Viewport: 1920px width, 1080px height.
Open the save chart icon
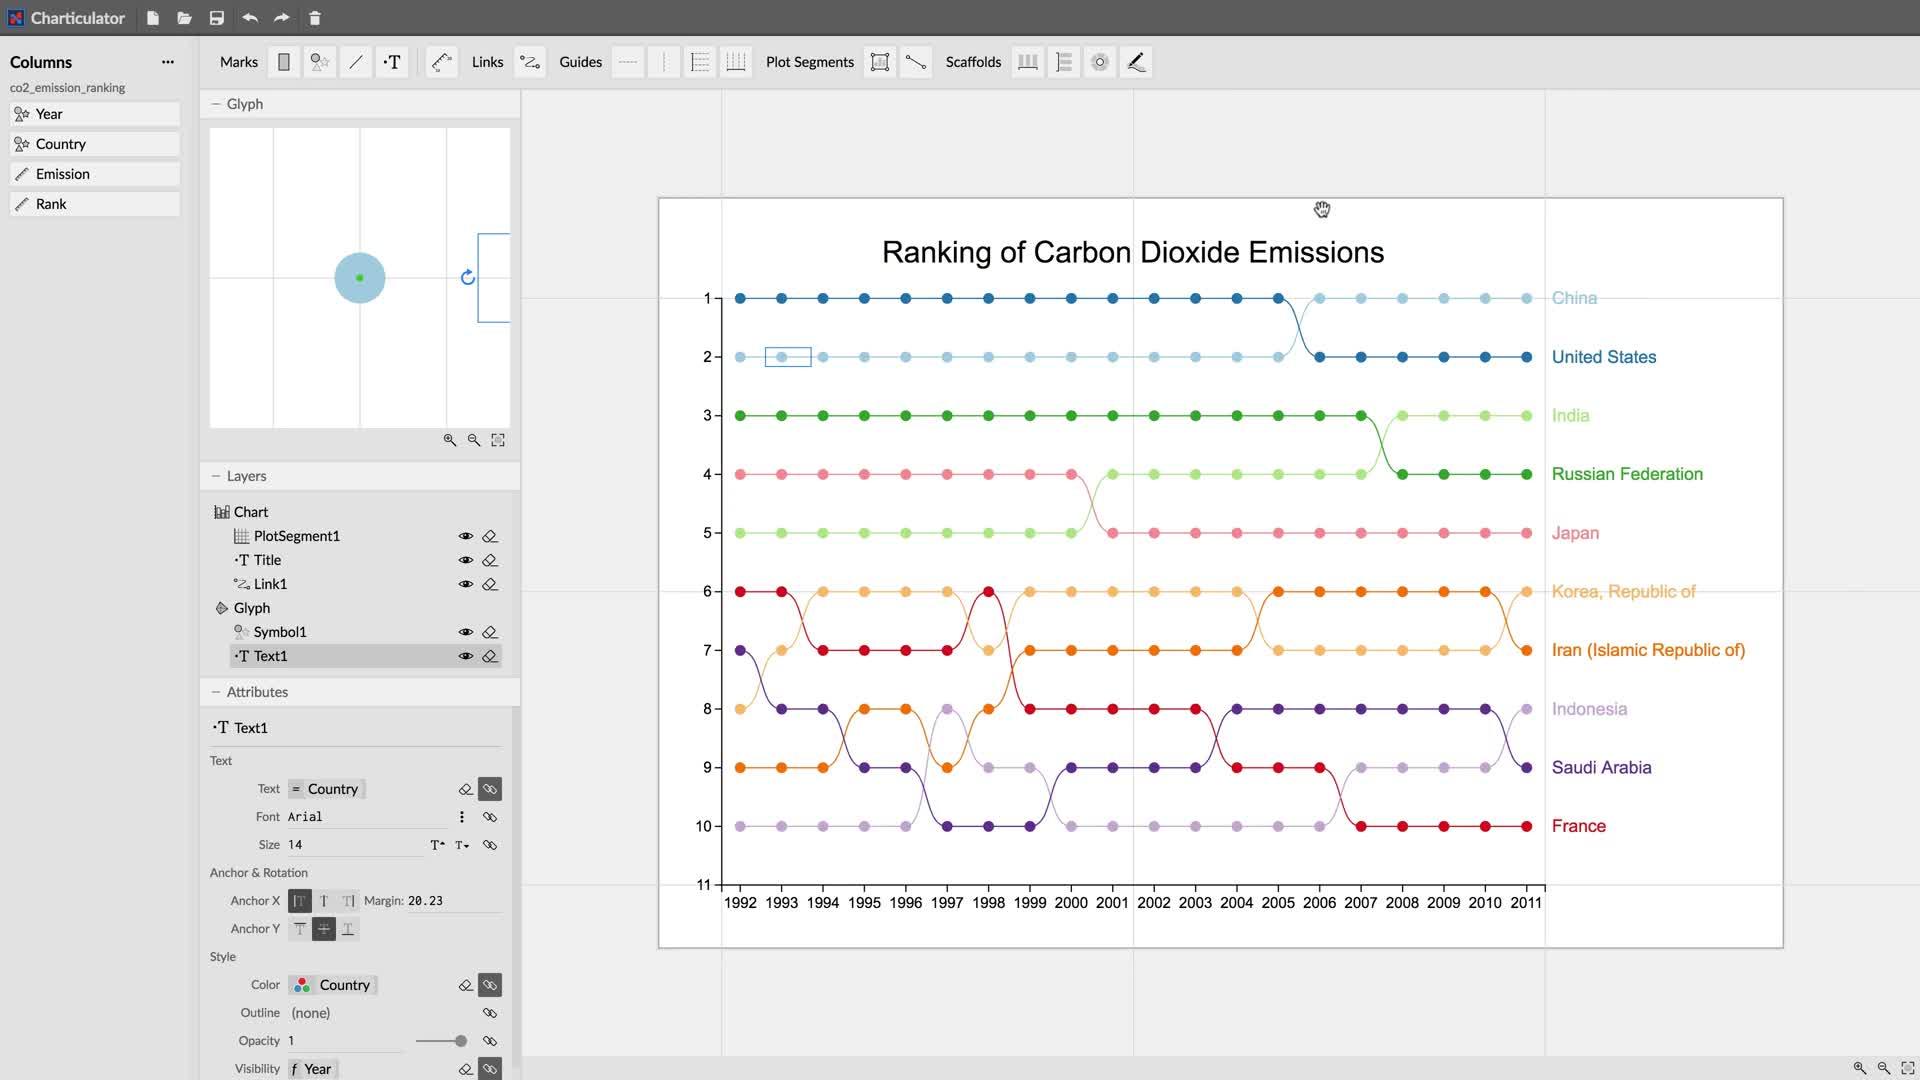click(215, 17)
